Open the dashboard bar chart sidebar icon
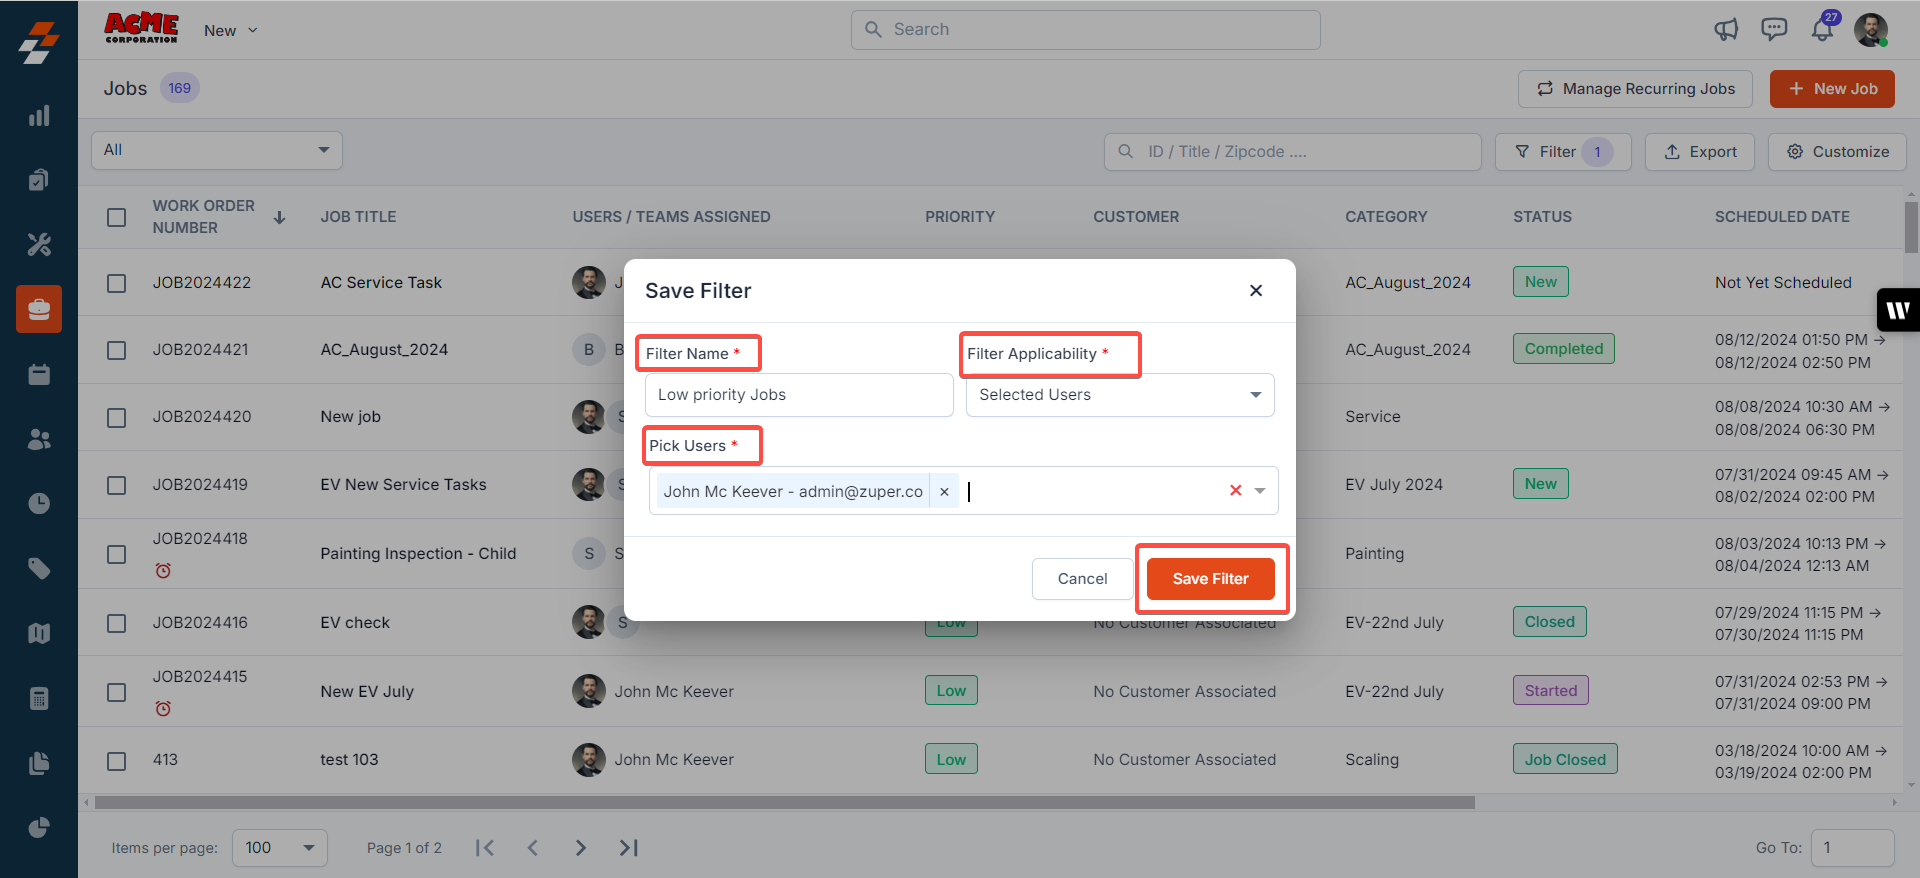This screenshot has height=878, width=1920. click(39, 116)
